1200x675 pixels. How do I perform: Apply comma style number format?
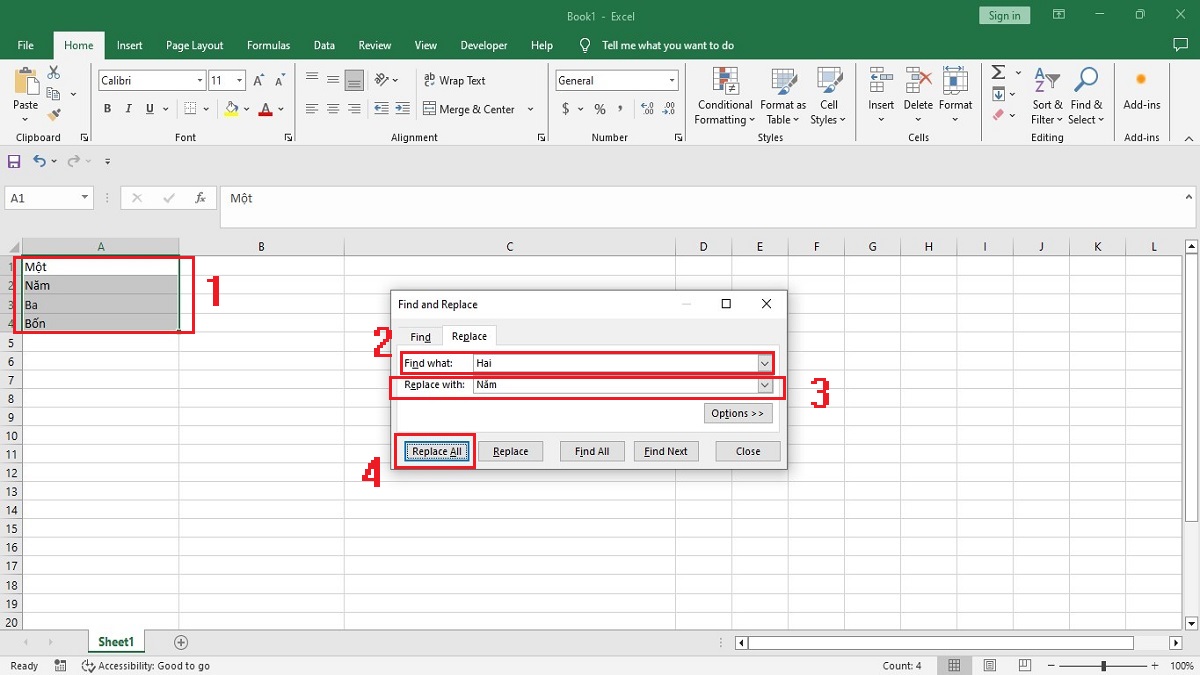coord(621,109)
